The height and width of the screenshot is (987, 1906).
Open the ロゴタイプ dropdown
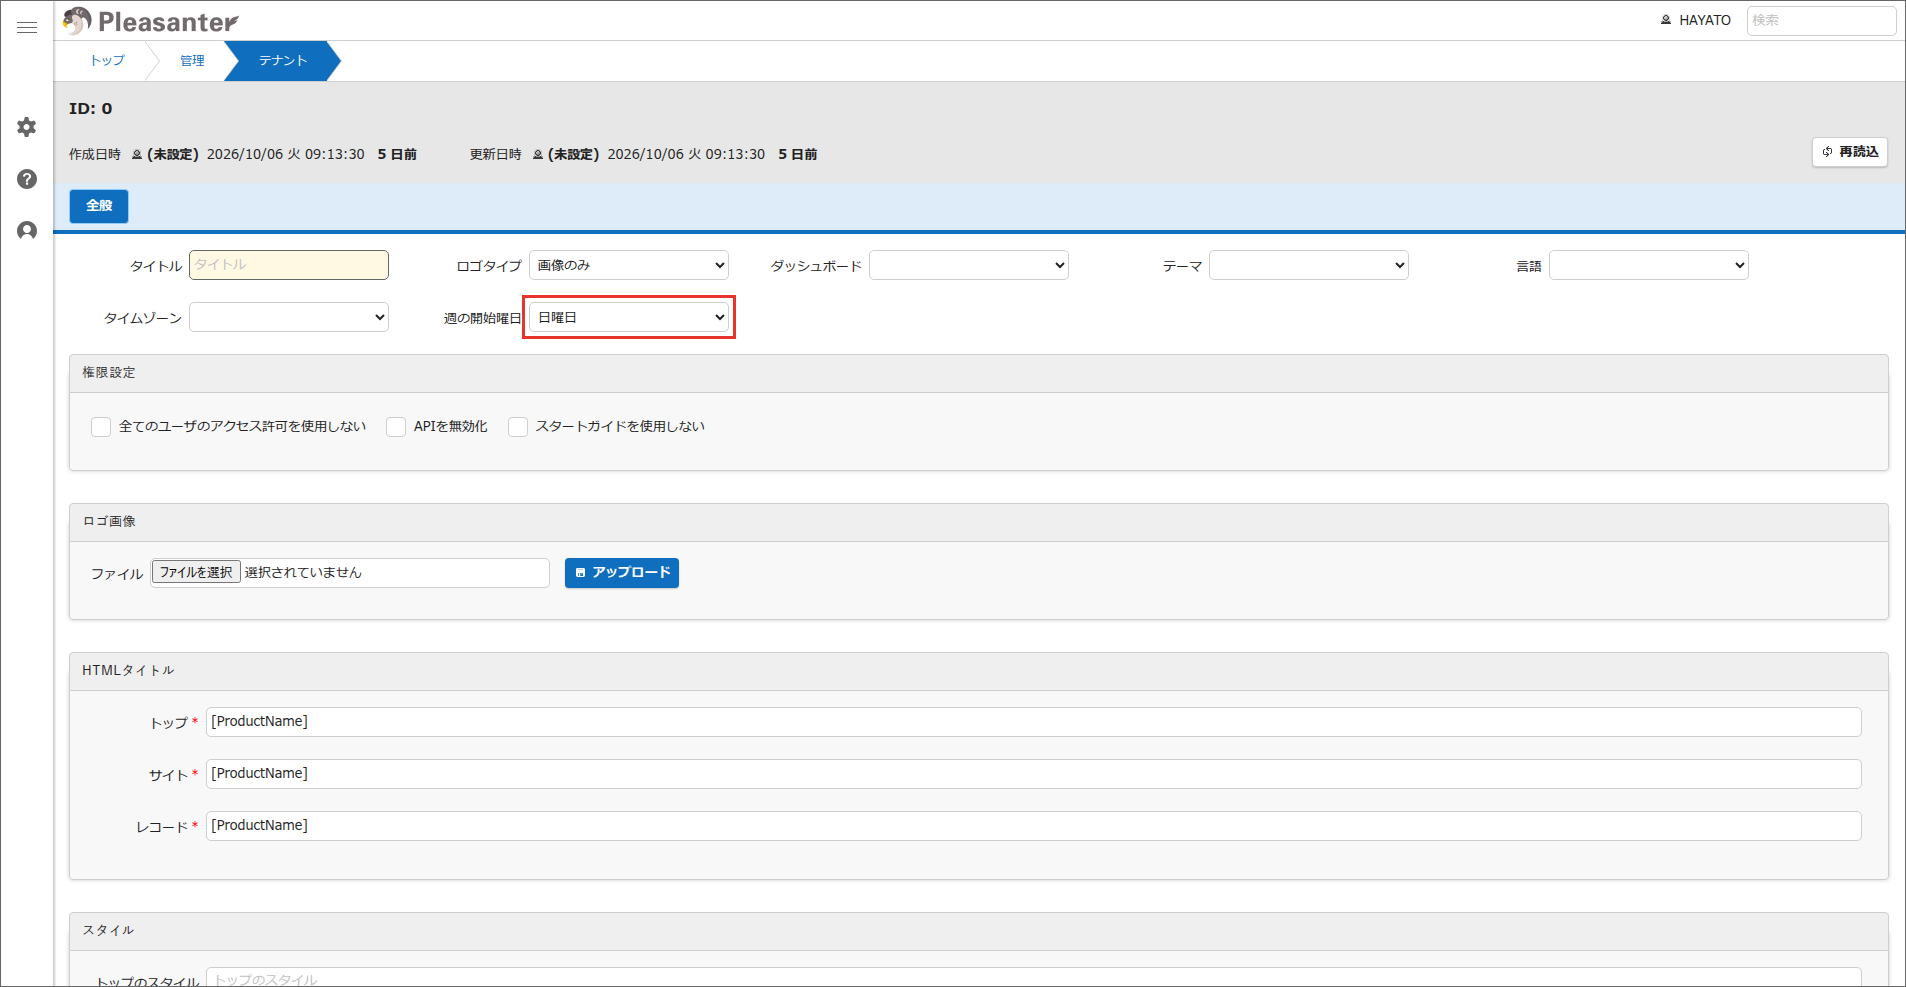click(x=629, y=265)
